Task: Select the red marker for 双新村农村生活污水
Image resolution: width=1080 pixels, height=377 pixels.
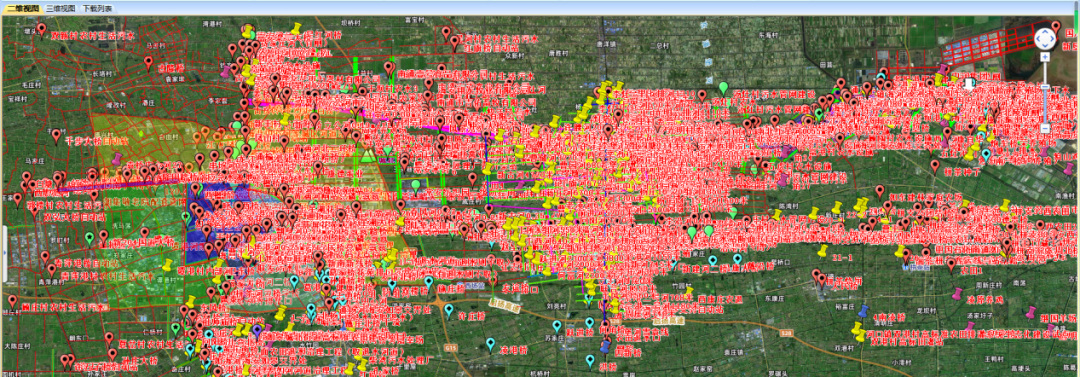Action: click(41, 30)
